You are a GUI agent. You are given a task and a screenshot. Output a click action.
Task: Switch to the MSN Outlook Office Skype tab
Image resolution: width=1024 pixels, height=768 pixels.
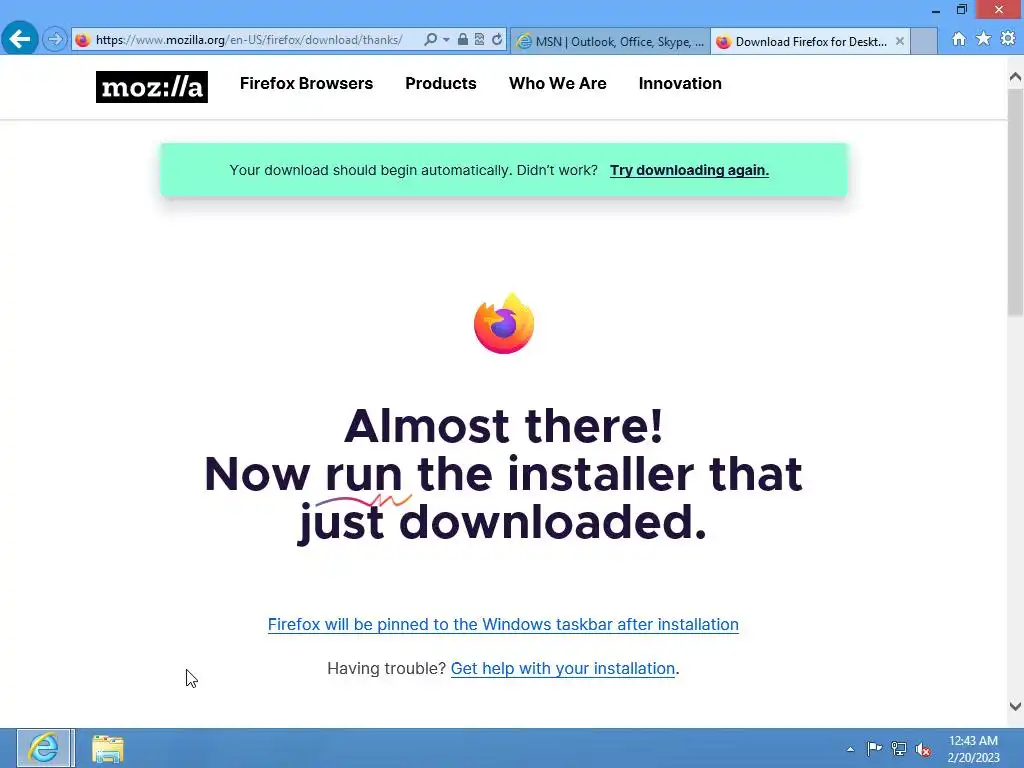click(611, 41)
